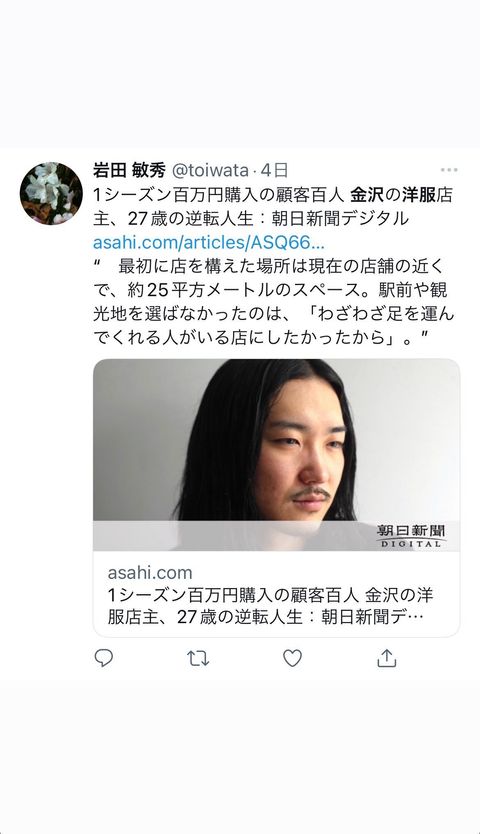Tap the reply speech bubble icon
The width and height of the screenshot is (480, 834).
click(104, 658)
